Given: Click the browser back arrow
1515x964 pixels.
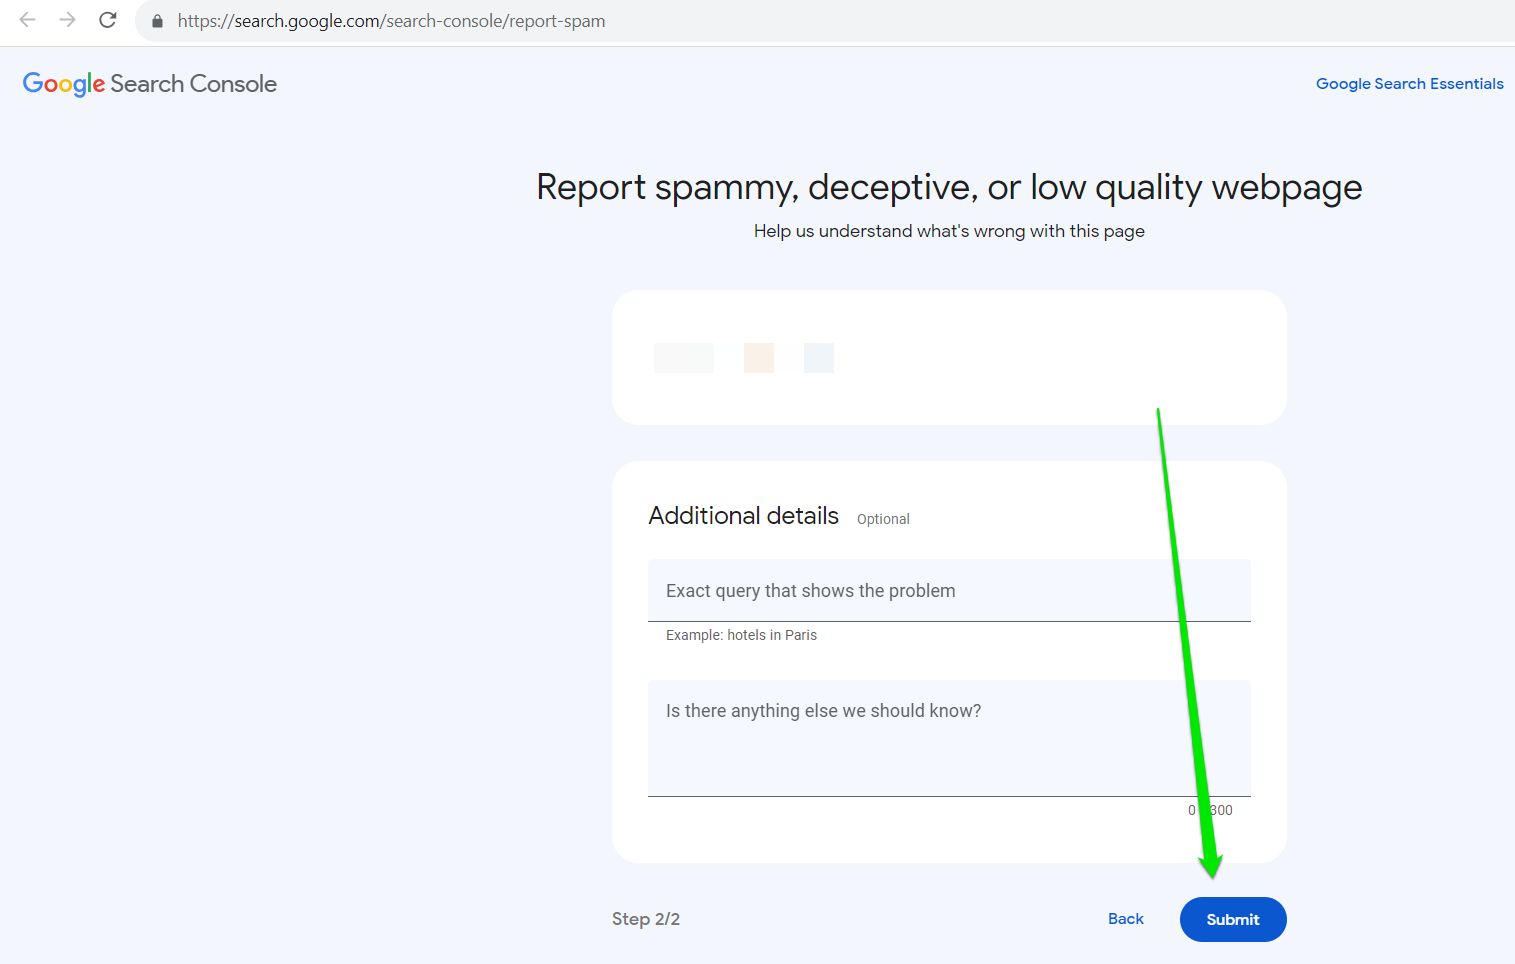Looking at the screenshot, I should [x=28, y=20].
